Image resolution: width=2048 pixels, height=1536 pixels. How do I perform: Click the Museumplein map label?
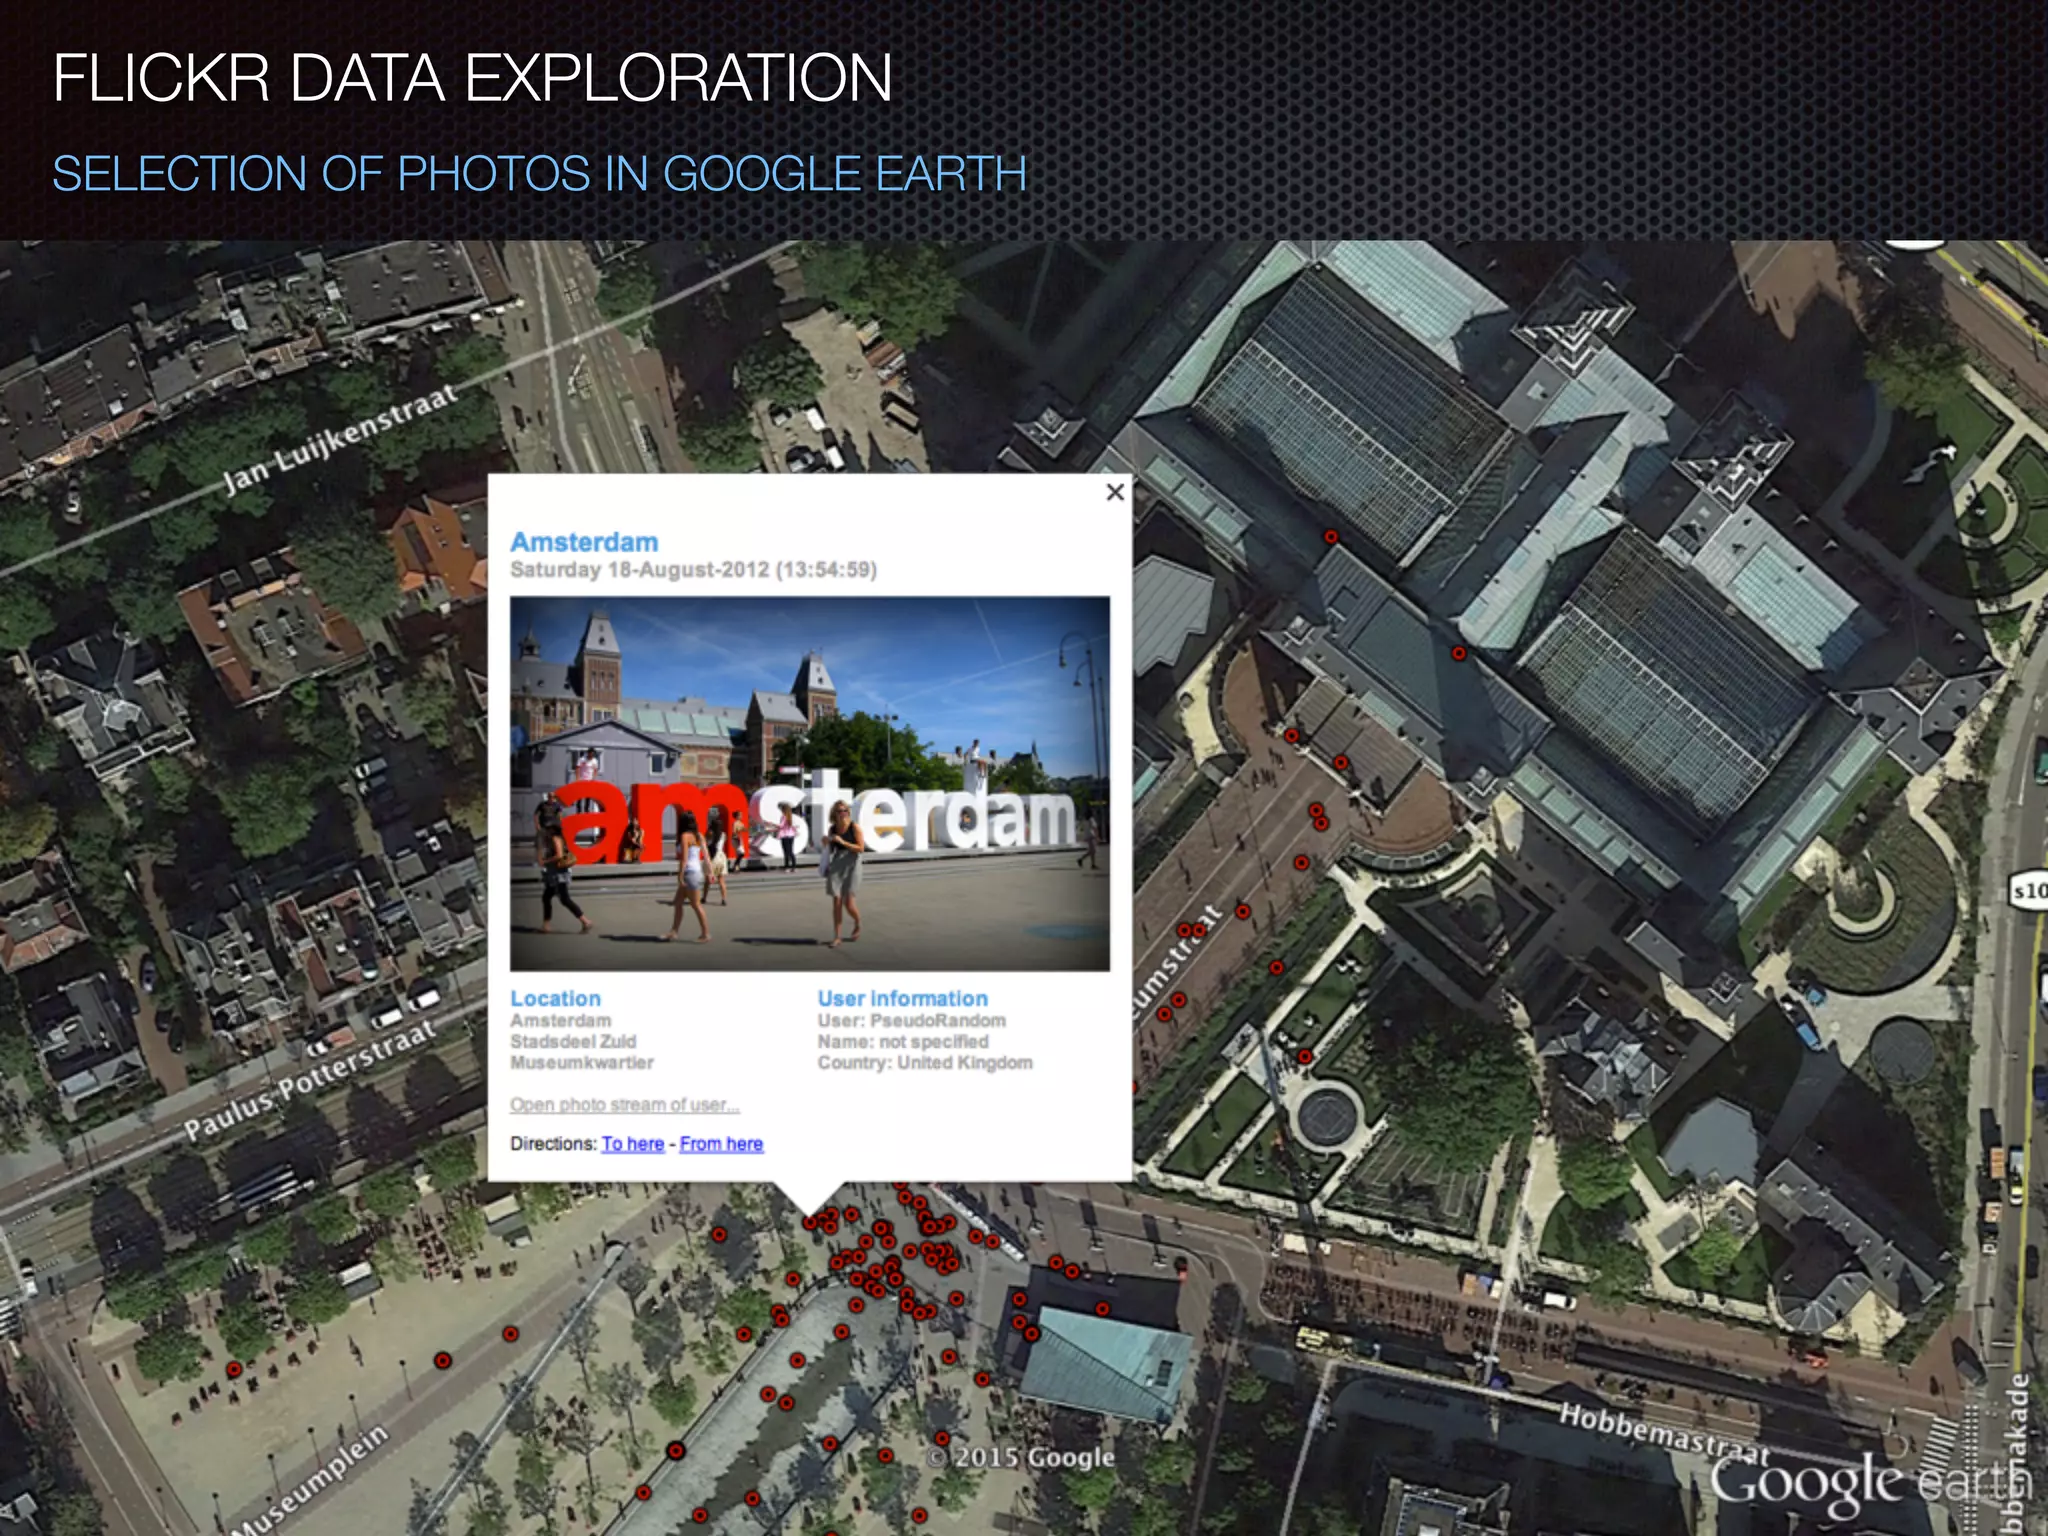tap(312, 1483)
